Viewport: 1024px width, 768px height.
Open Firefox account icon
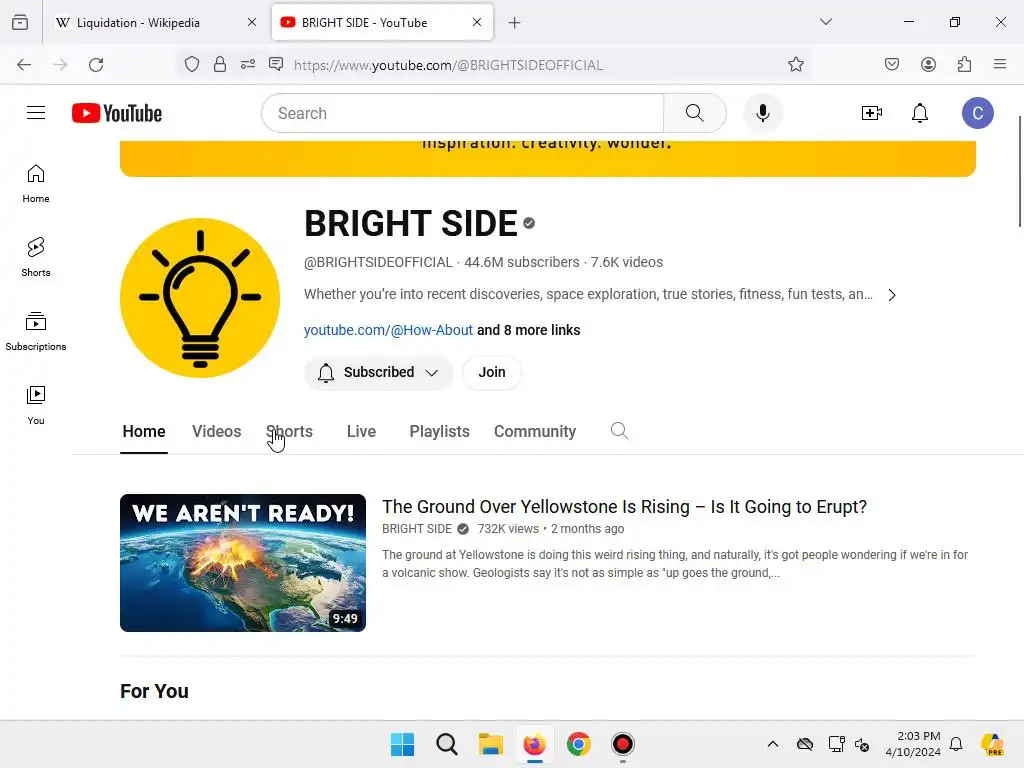928,64
